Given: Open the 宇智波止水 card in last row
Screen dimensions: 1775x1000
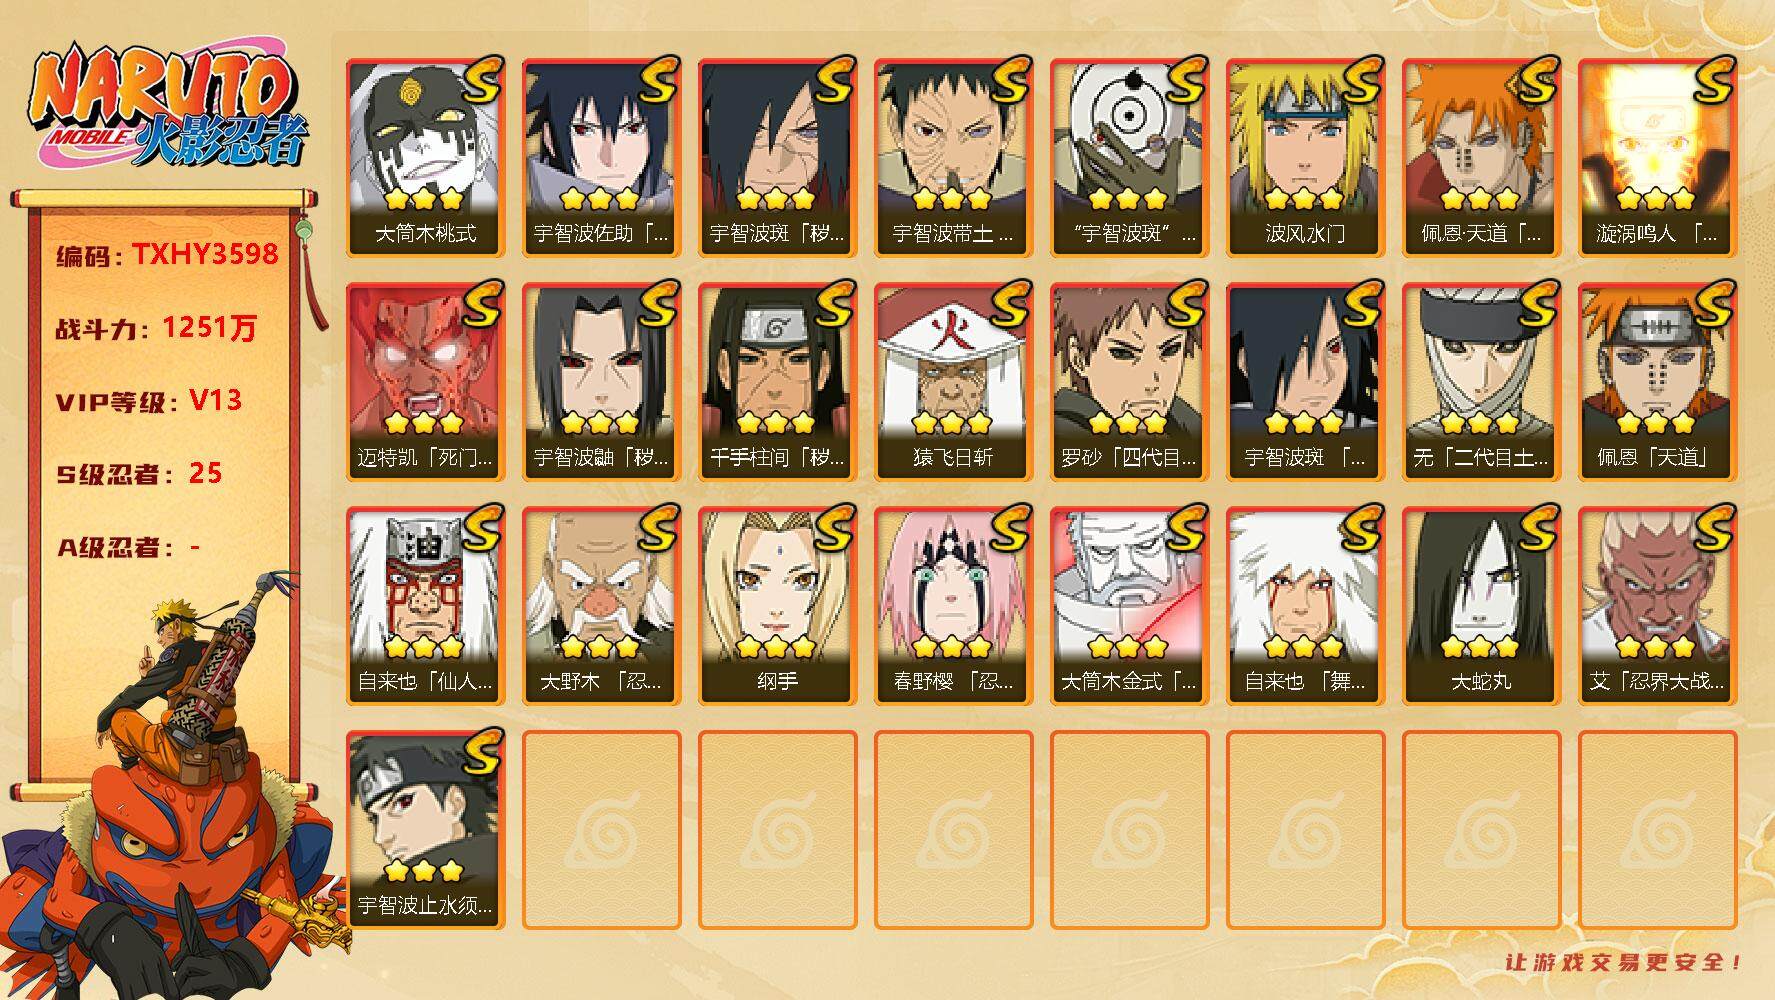Looking at the screenshot, I should [425, 830].
